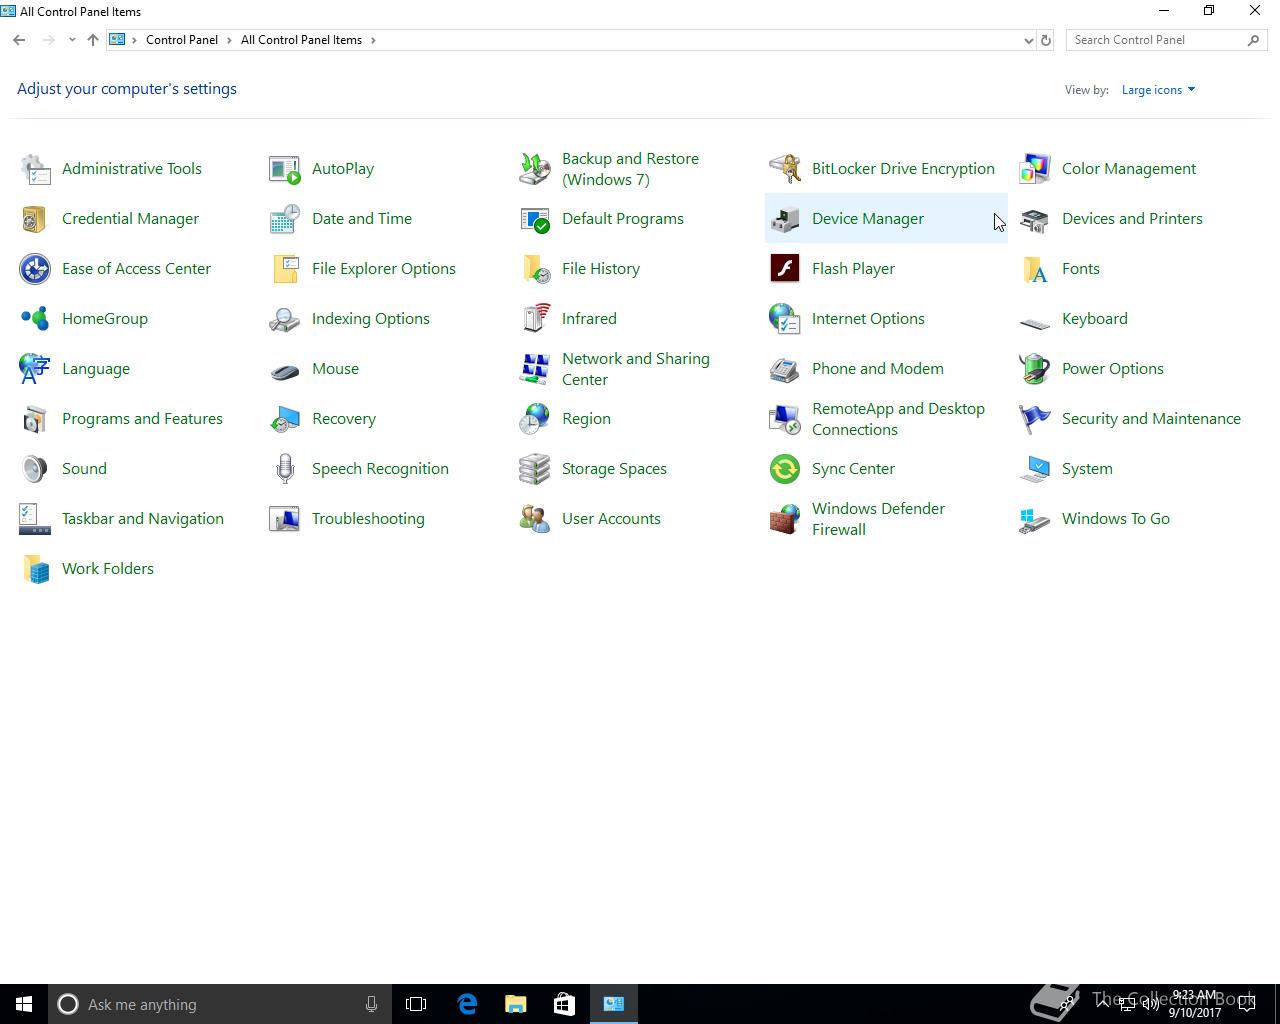1280x1024 pixels.
Task: Focus the Search Control Panel box
Action: [x=1166, y=40]
